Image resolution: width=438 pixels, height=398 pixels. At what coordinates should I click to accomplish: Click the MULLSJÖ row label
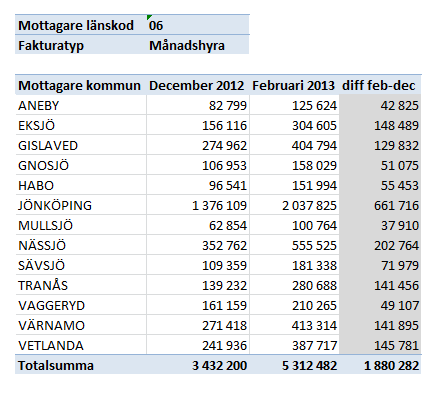[45, 225]
